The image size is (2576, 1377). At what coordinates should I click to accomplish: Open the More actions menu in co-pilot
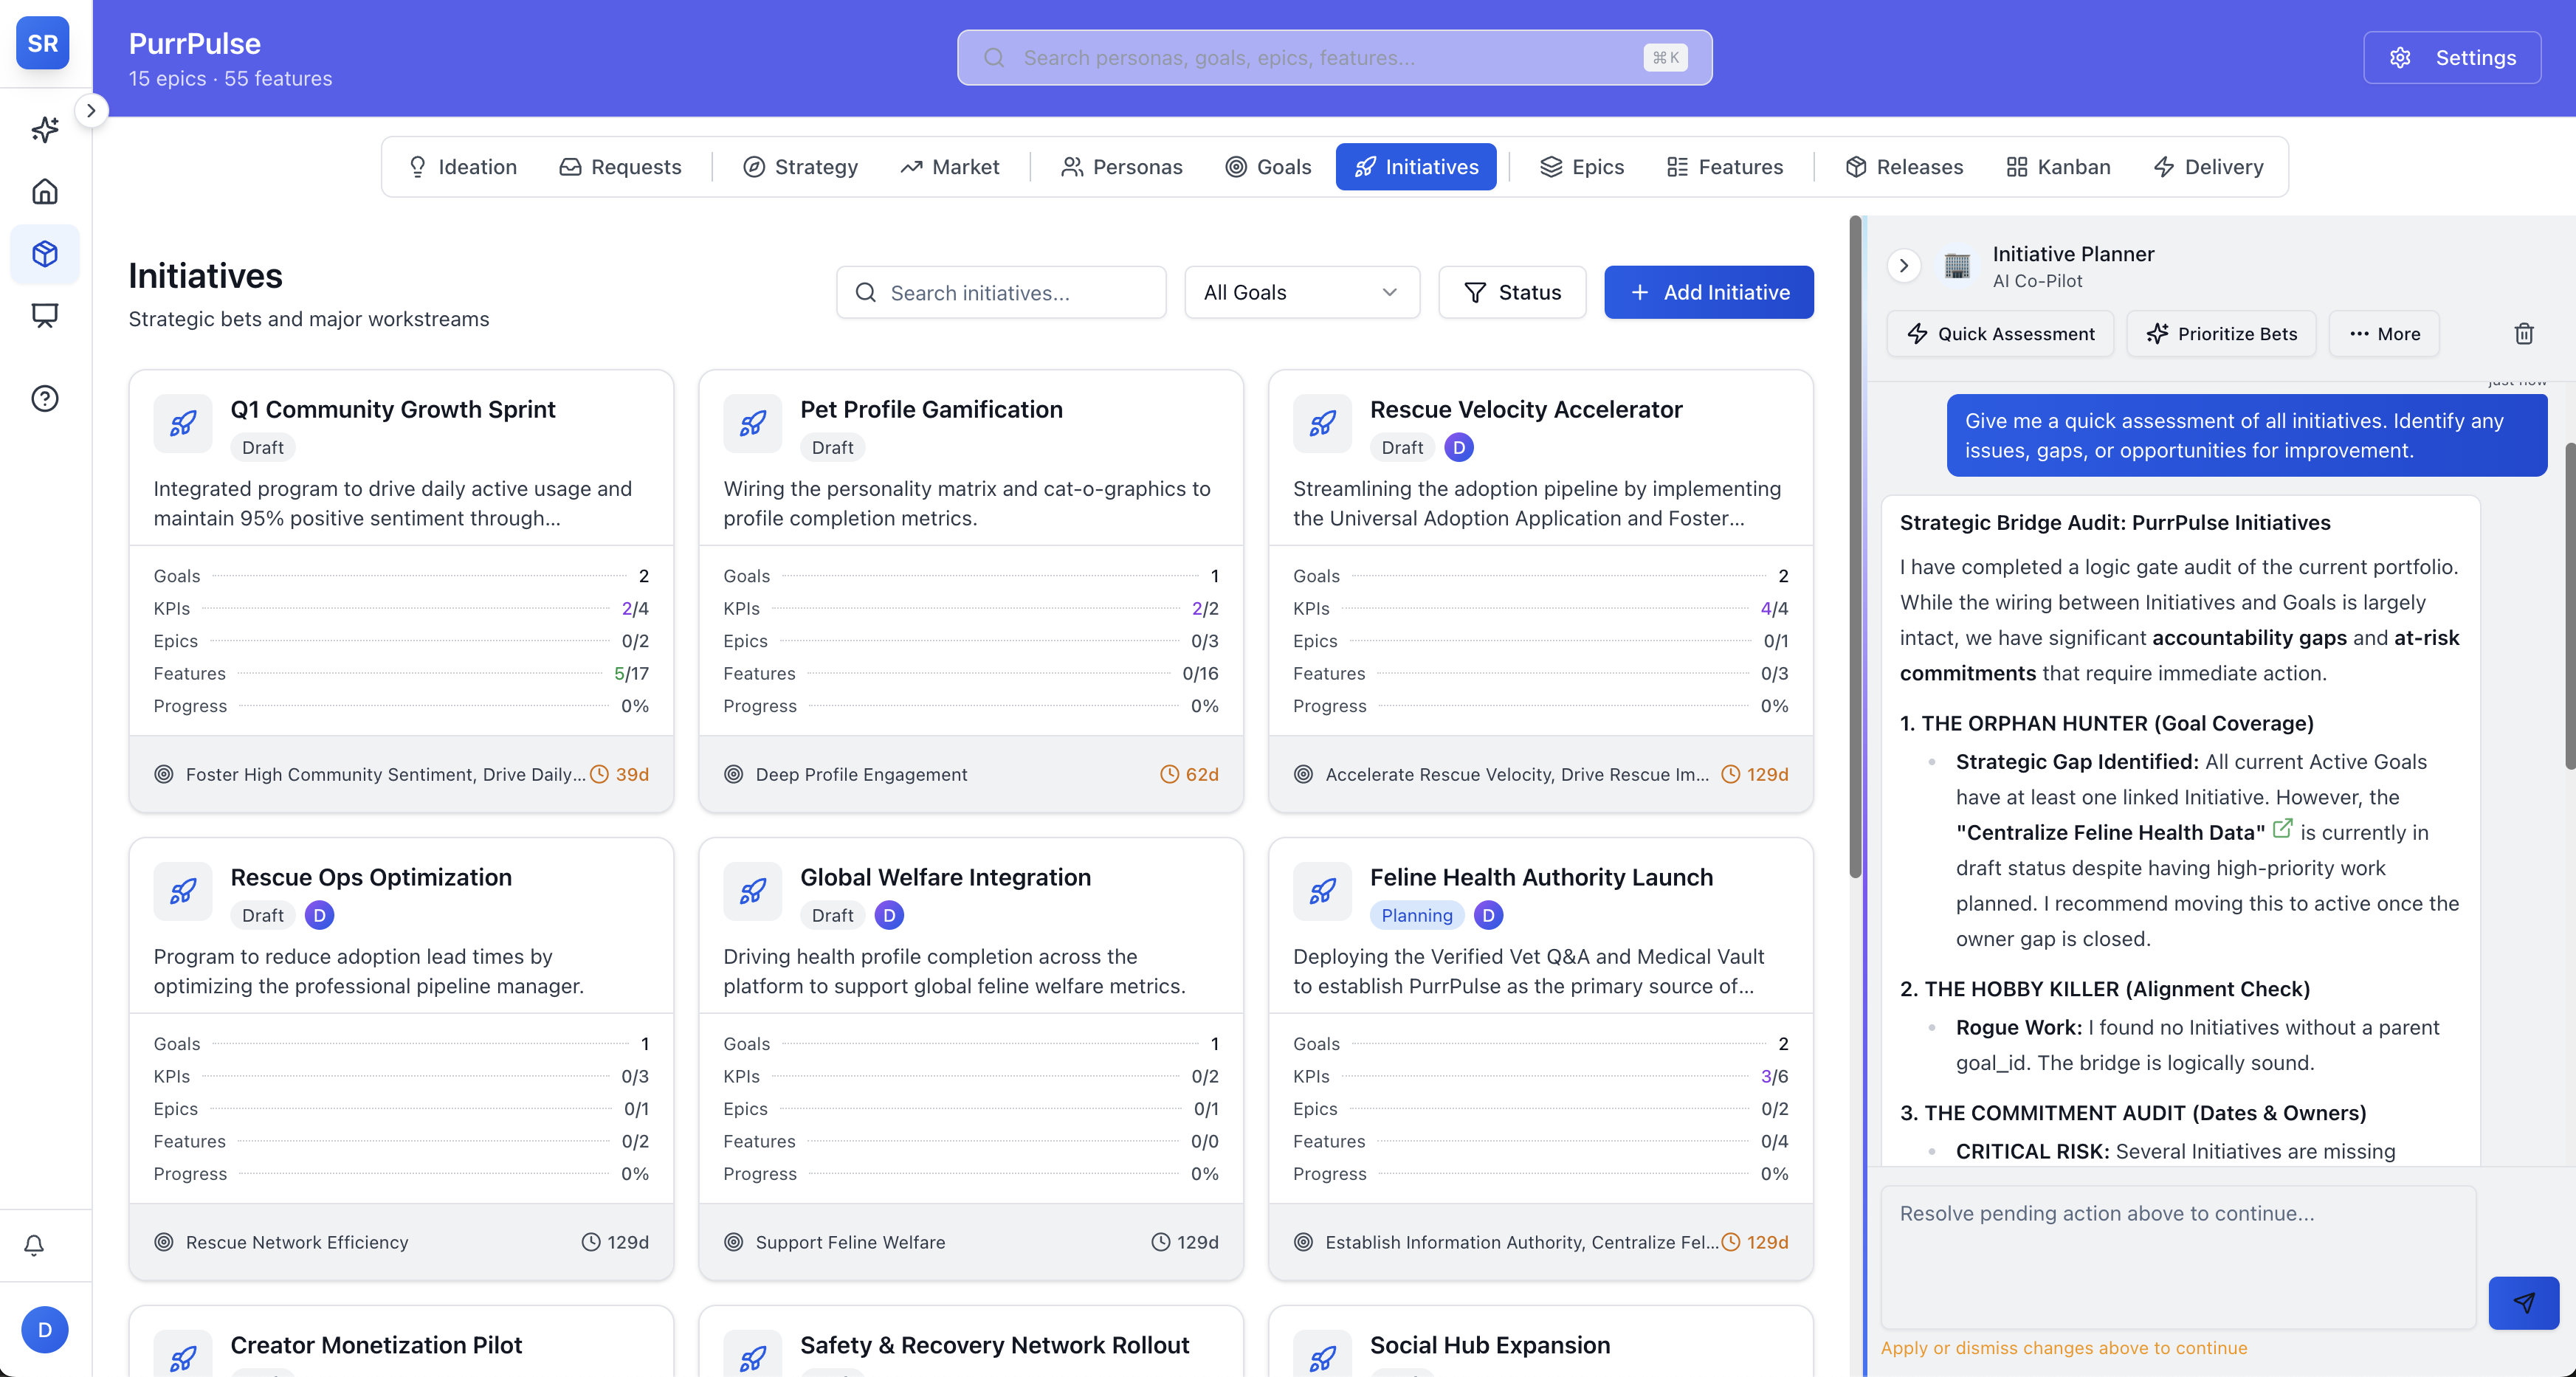pos(2384,334)
